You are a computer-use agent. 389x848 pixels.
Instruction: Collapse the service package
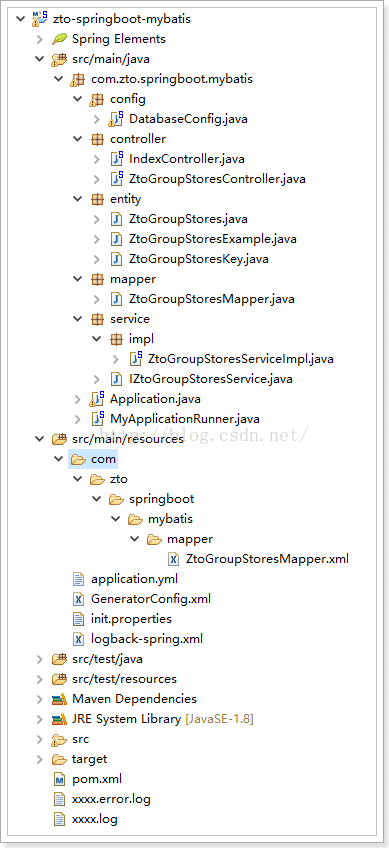78,319
